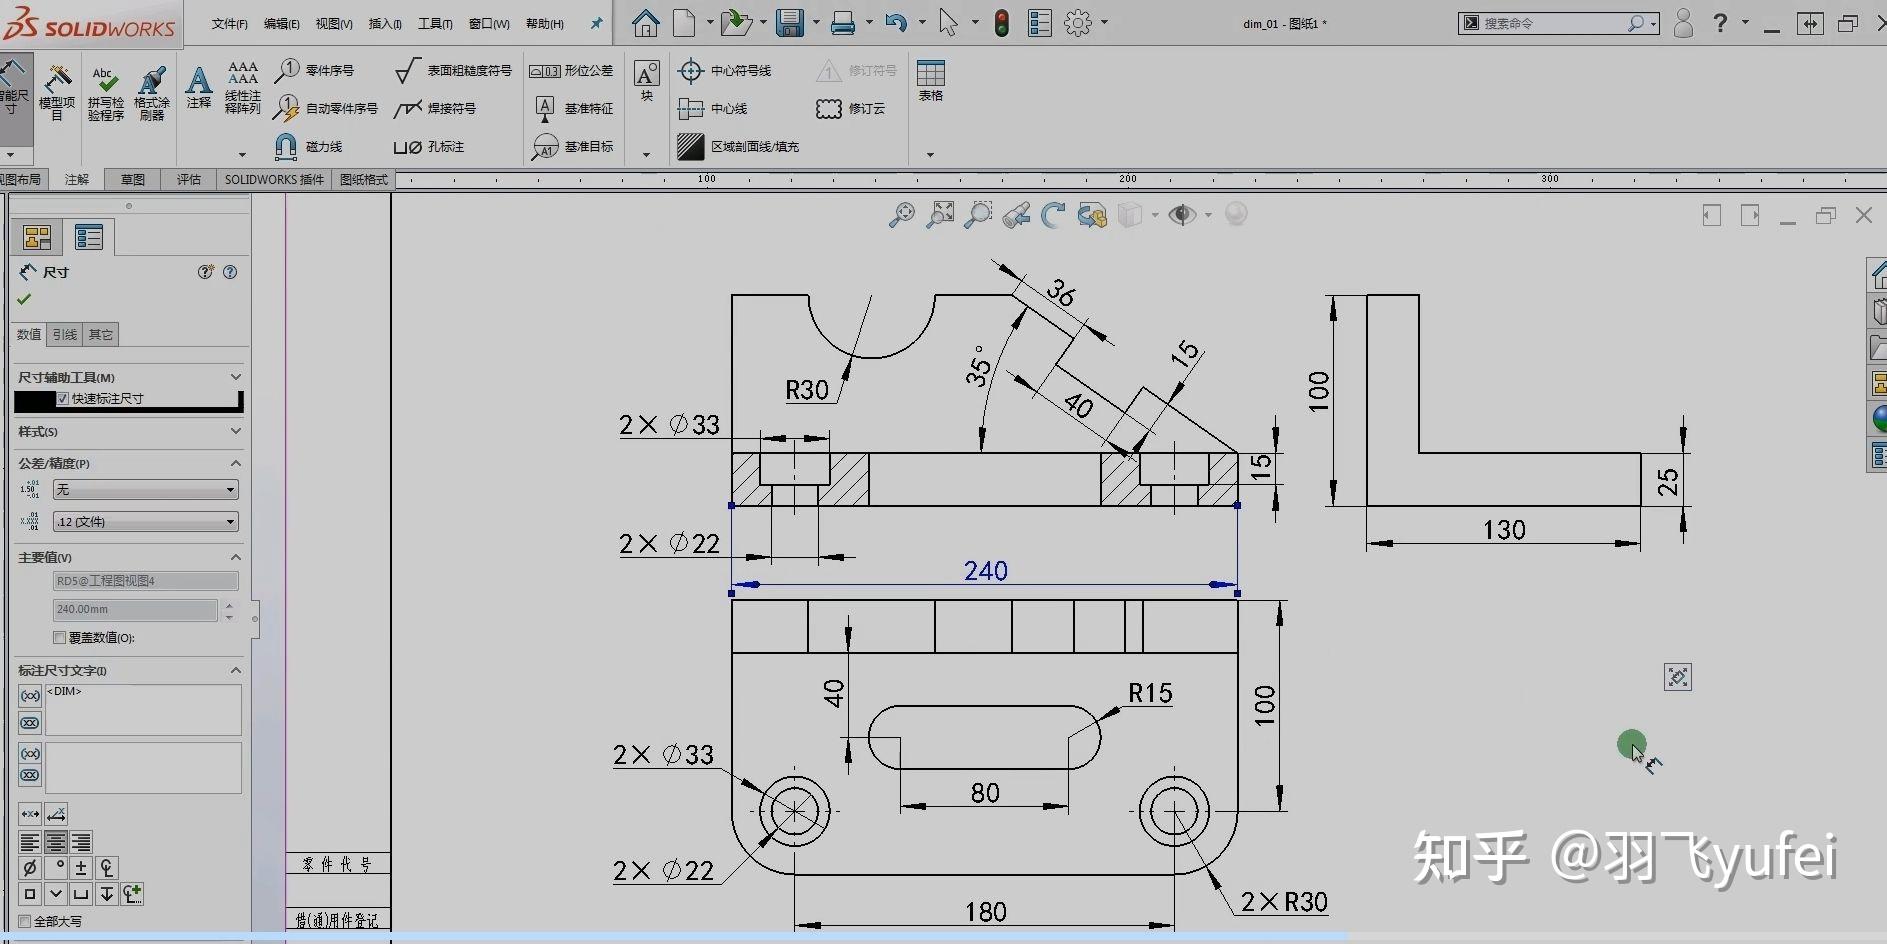Create a new document
Screen dimensions: 1887x944
(685, 22)
